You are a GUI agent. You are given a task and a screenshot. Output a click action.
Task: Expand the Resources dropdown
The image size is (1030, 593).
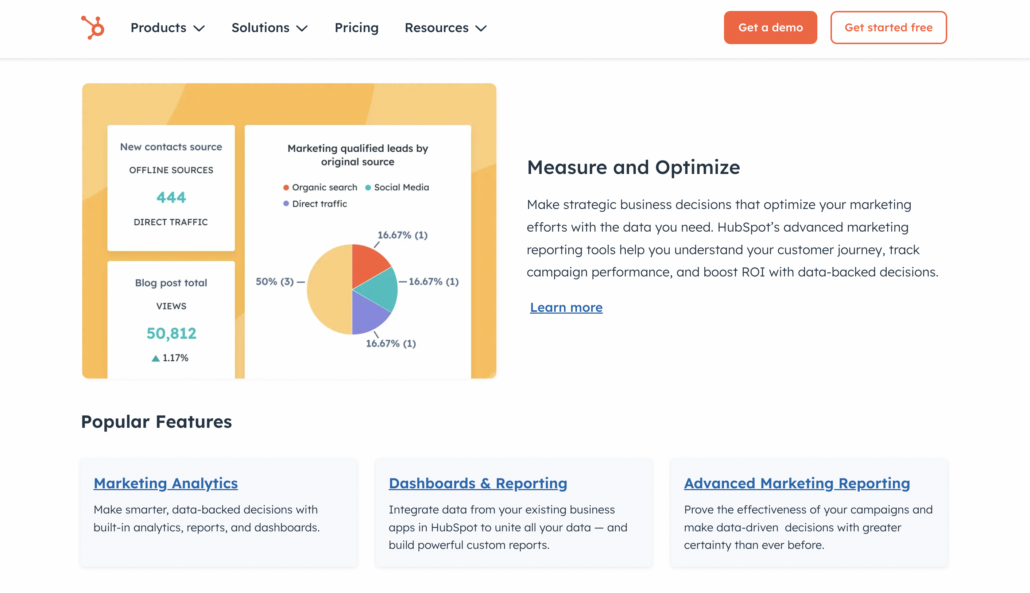pos(445,28)
